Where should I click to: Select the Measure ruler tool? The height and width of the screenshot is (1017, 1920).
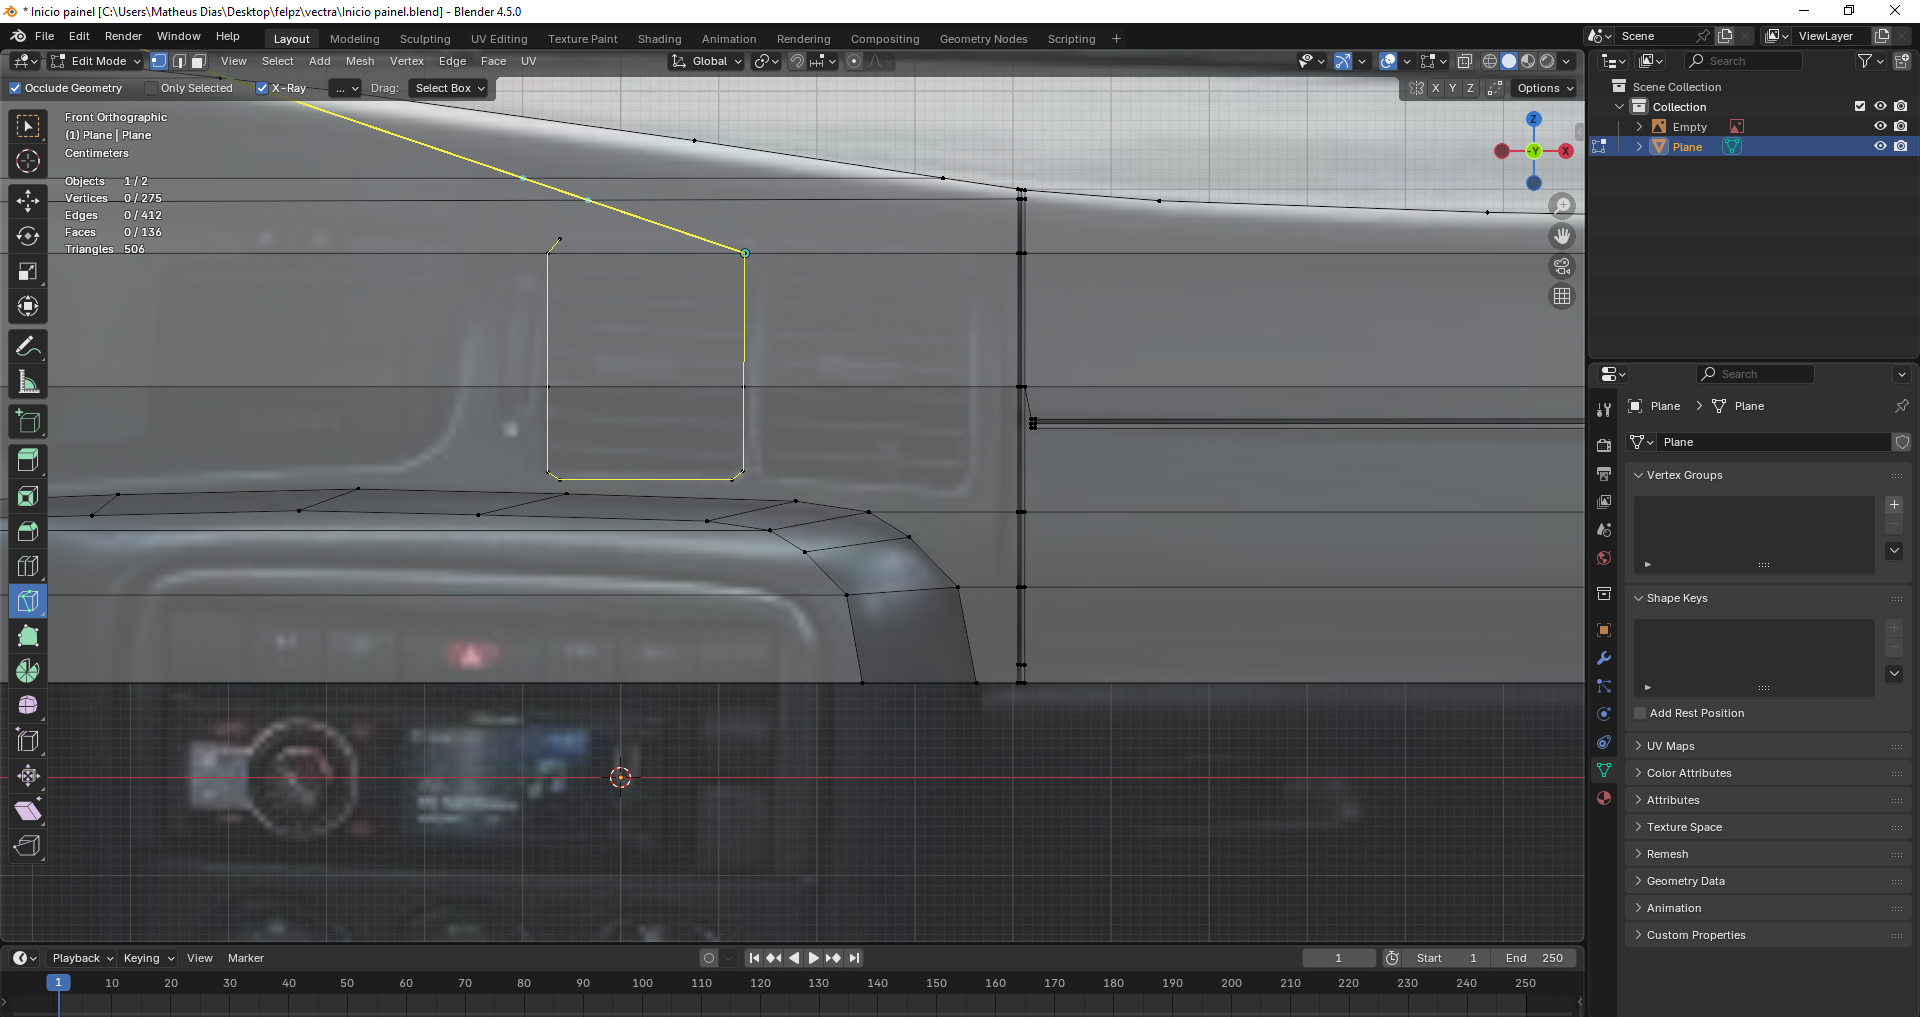[28, 382]
